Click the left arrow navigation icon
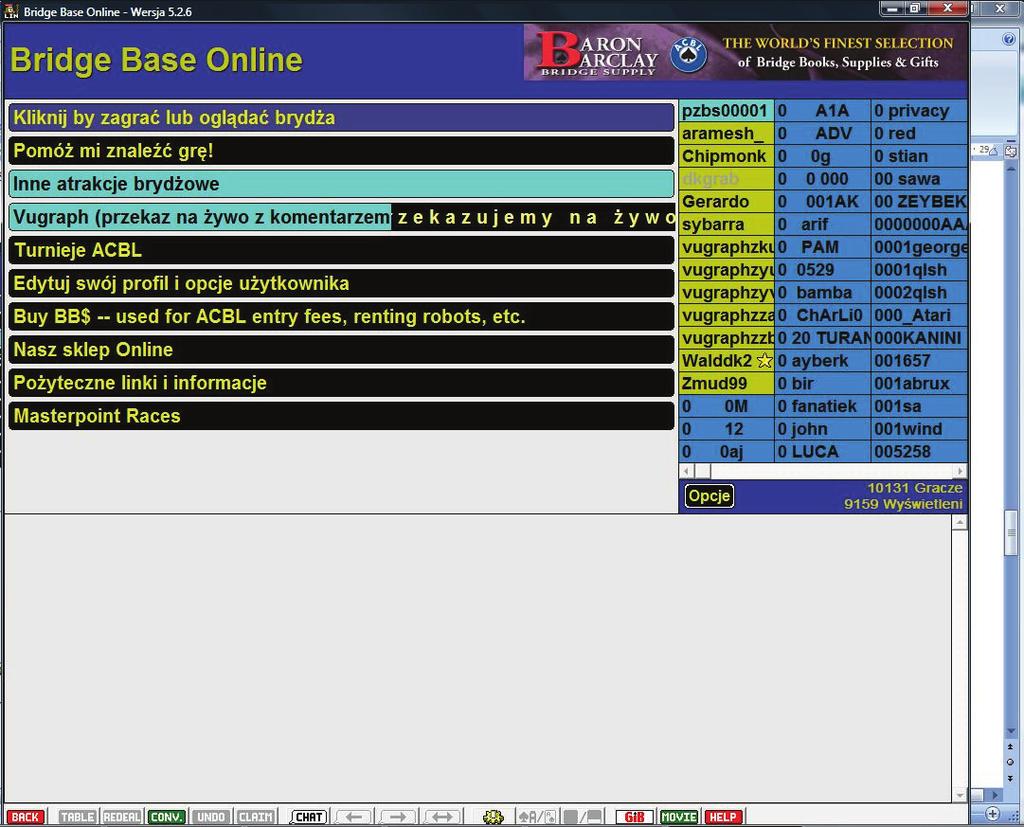The height and width of the screenshot is (827, 1024). click(x=353, y=817)
